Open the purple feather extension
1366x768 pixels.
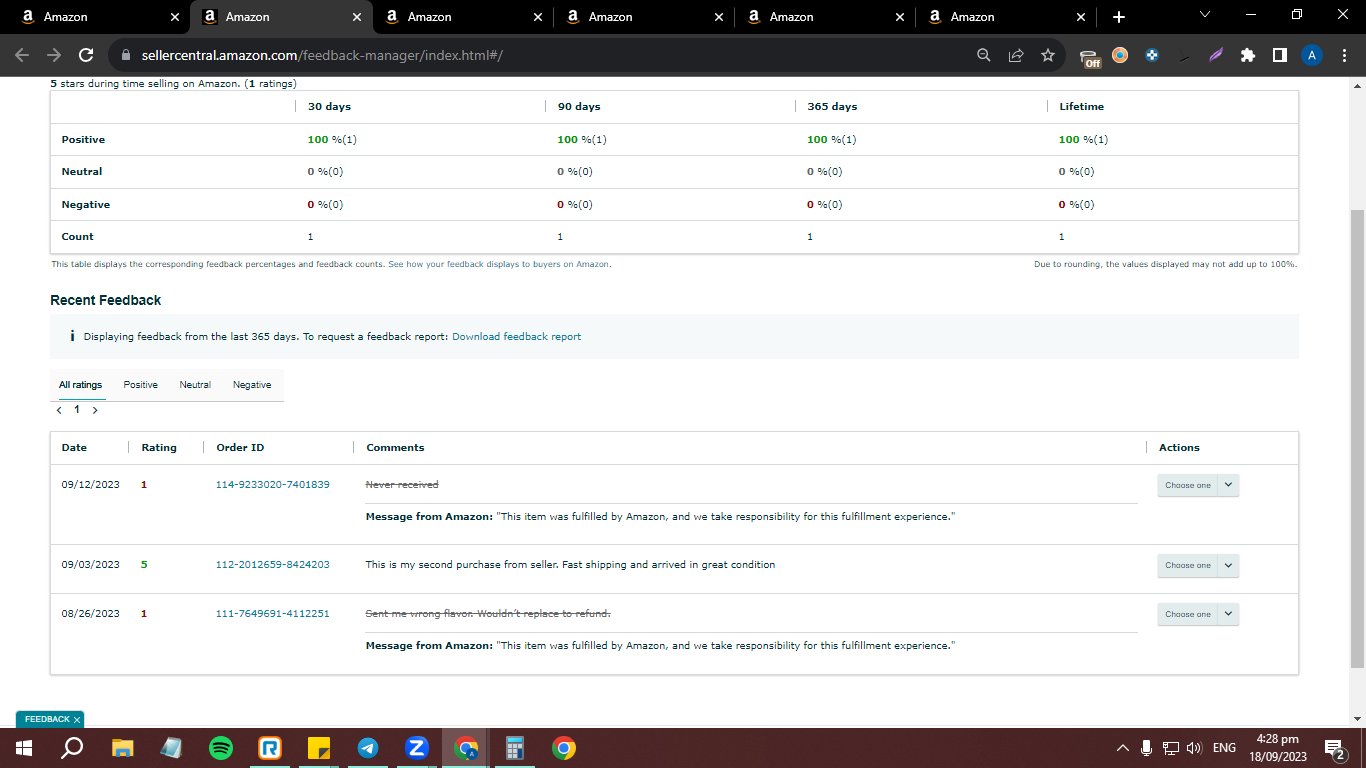click(1216, 55)
